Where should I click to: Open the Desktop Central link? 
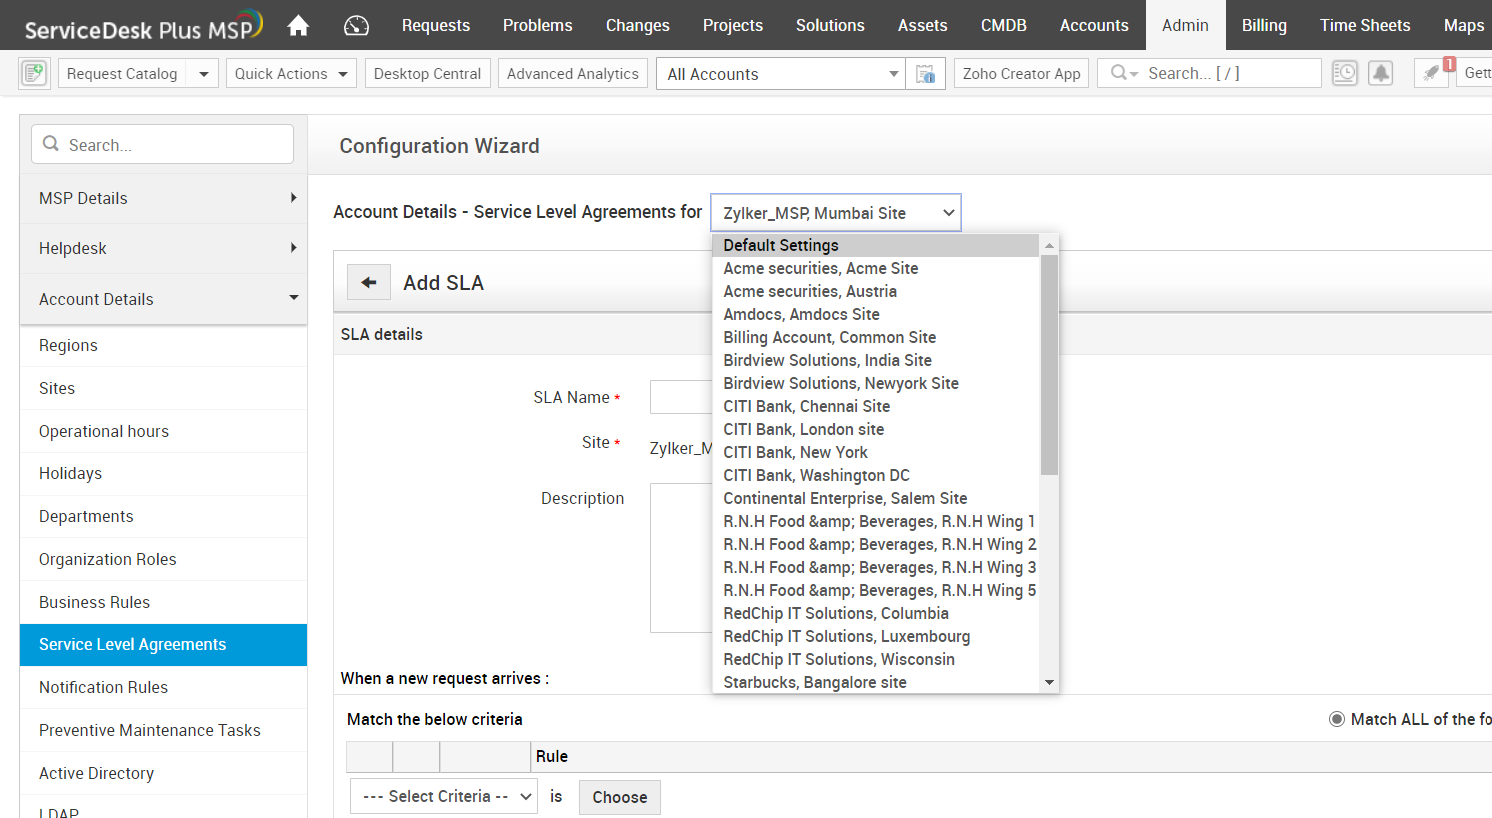[427, 74]
